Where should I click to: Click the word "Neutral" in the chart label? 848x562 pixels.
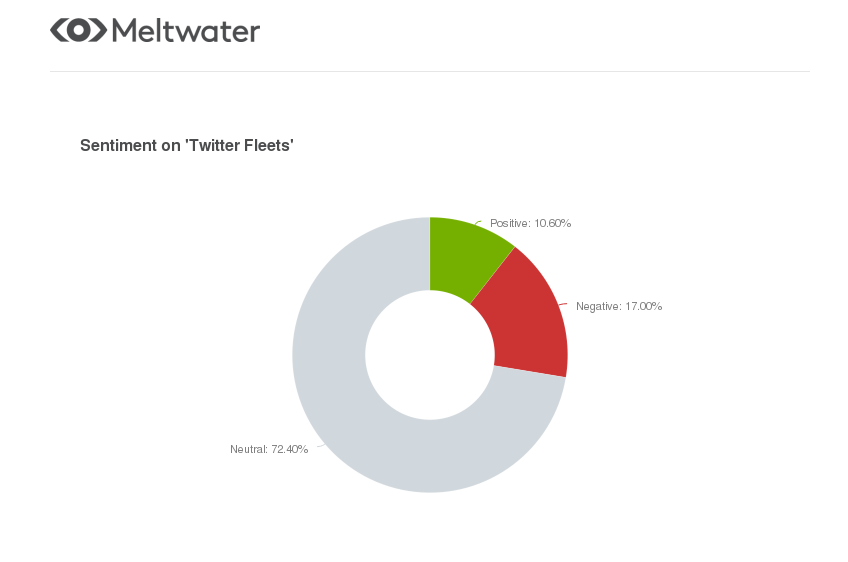pos(248,449)
